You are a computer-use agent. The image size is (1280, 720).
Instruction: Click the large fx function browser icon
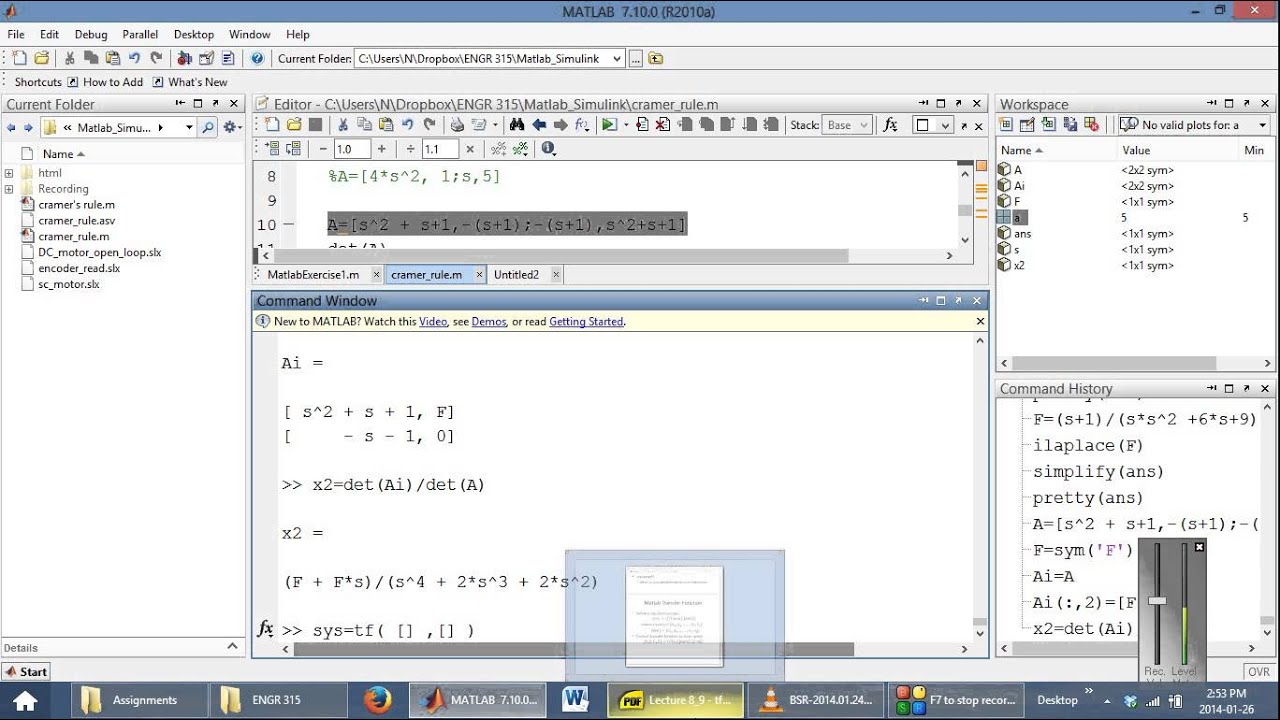[x=891, y=125]
